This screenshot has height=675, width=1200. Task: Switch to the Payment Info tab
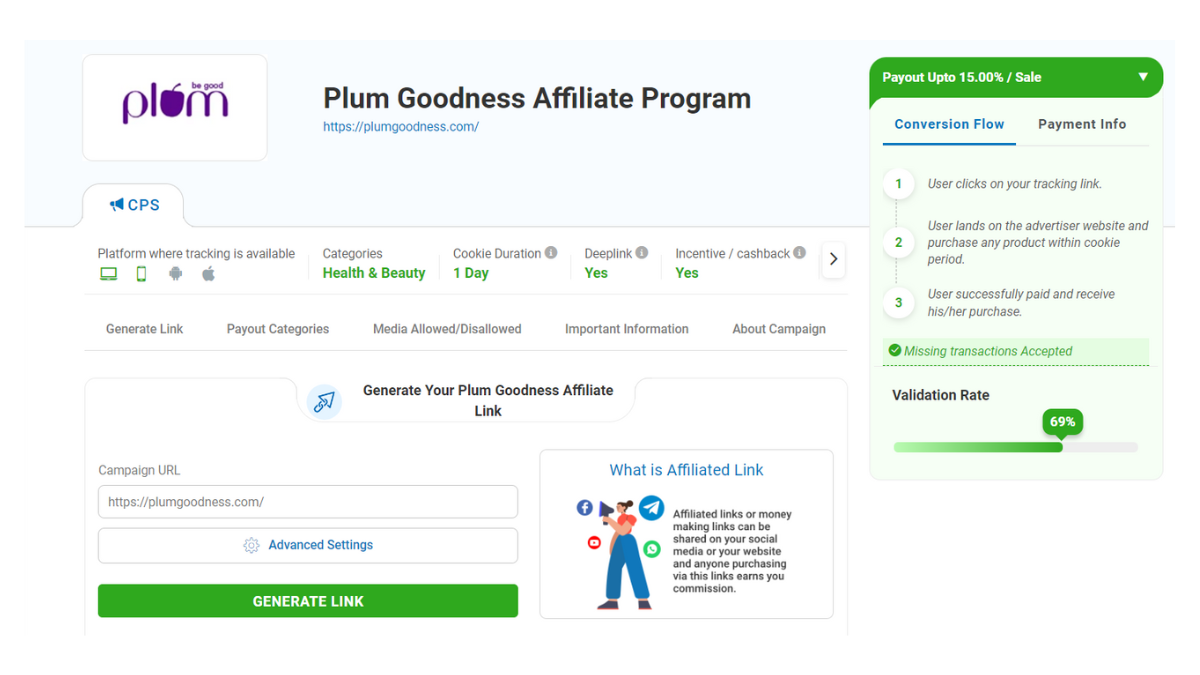(x=1082, y=124)
